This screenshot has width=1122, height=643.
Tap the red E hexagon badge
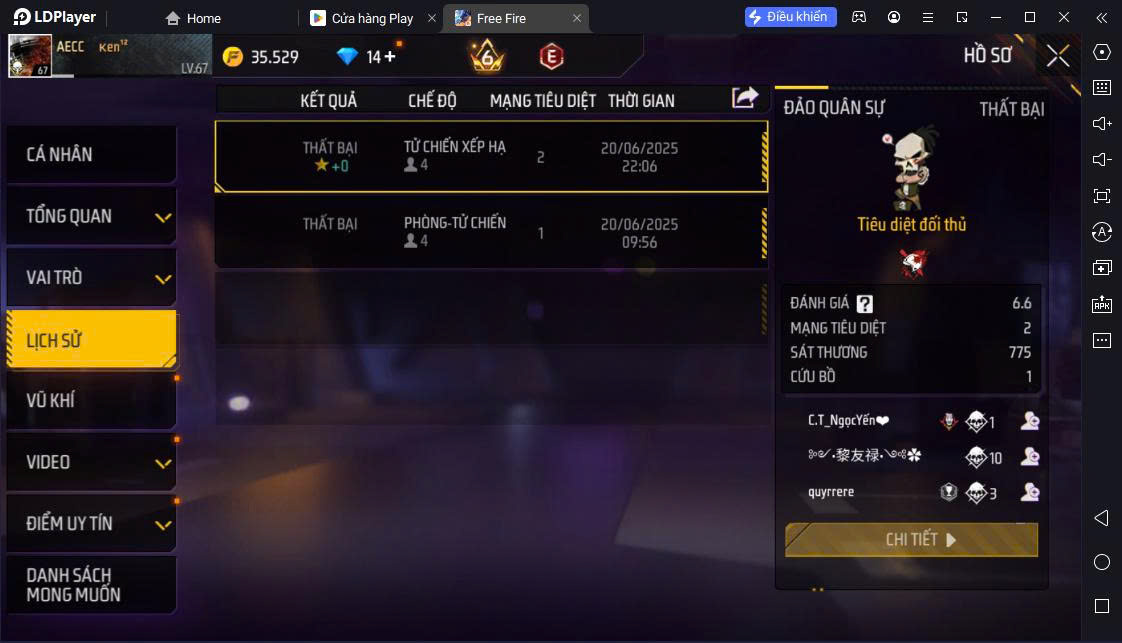[x=551, y=57]
